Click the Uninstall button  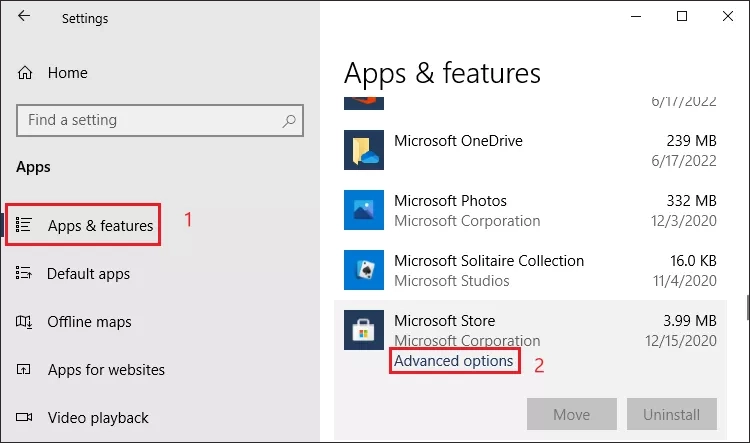click(672, 414)
